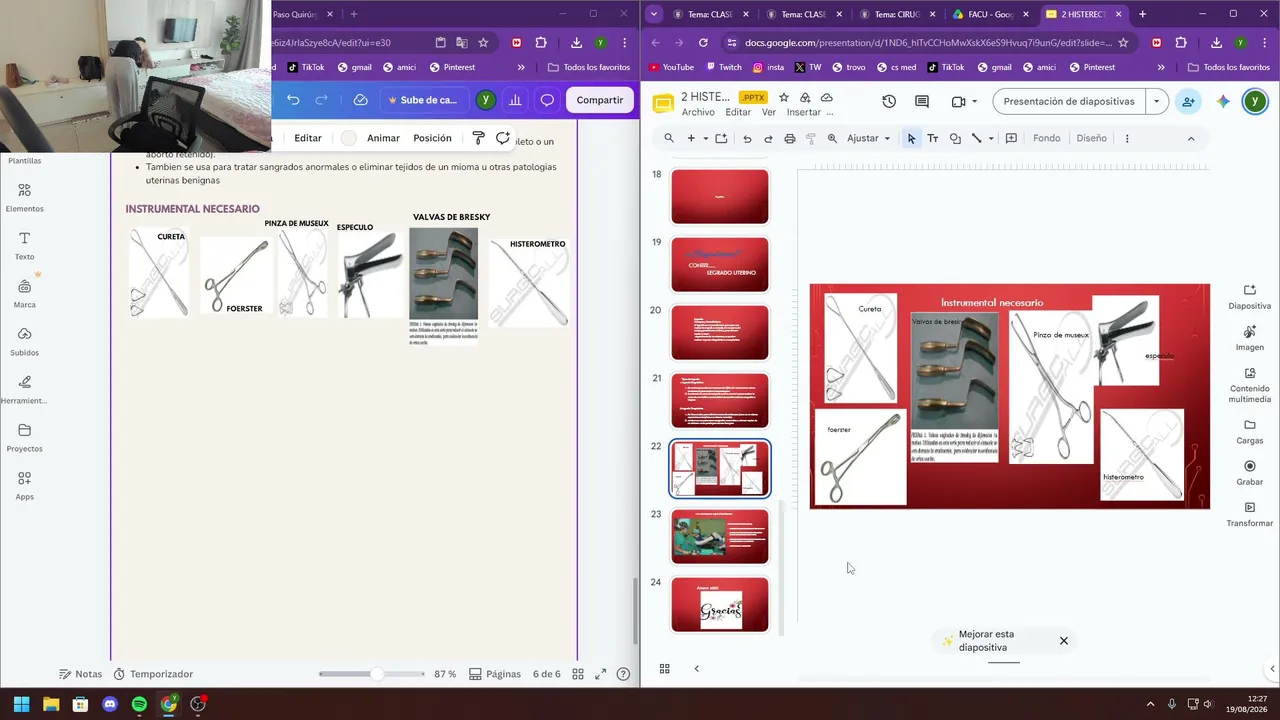Viewport: 1280px width, 720px height.
Task: Open Canva analytics bar chart icon
Action: (x=515, y=100)
